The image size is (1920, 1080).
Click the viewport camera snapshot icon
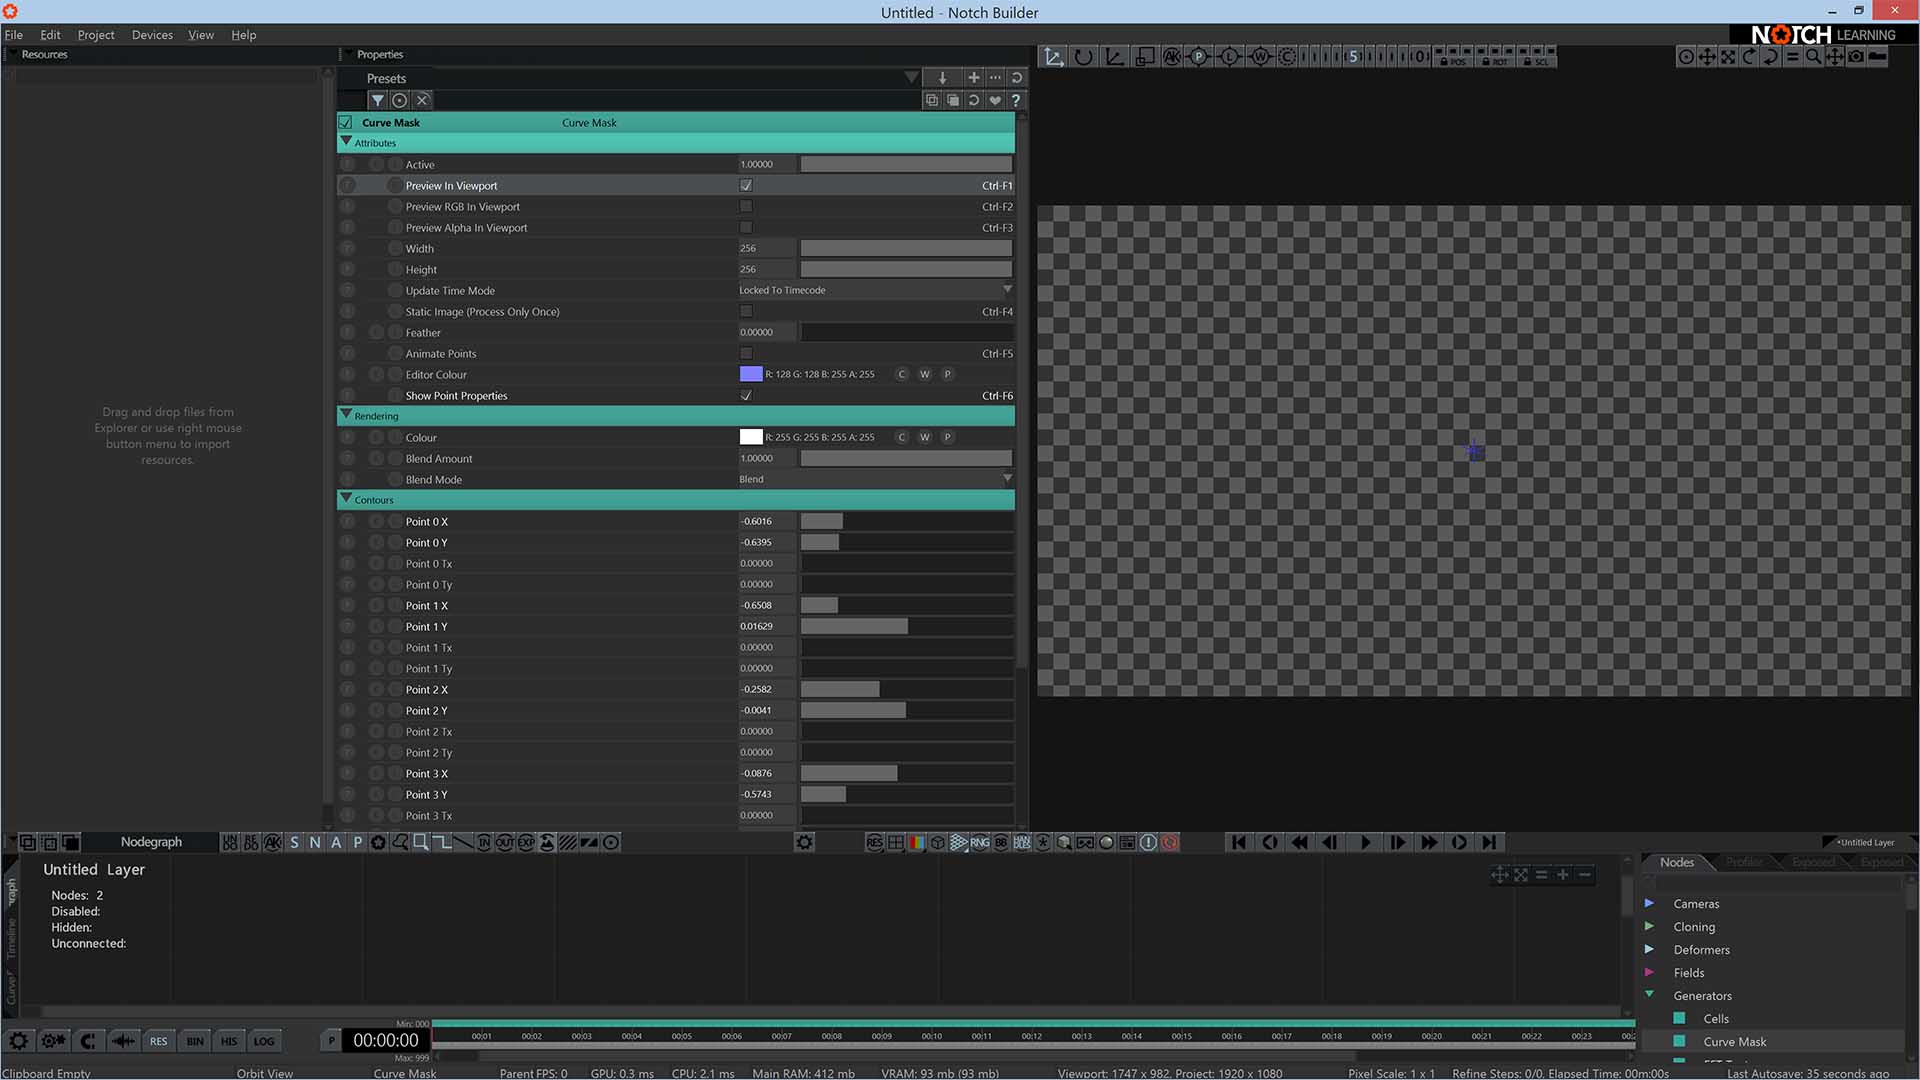[x=1856, y=57]
